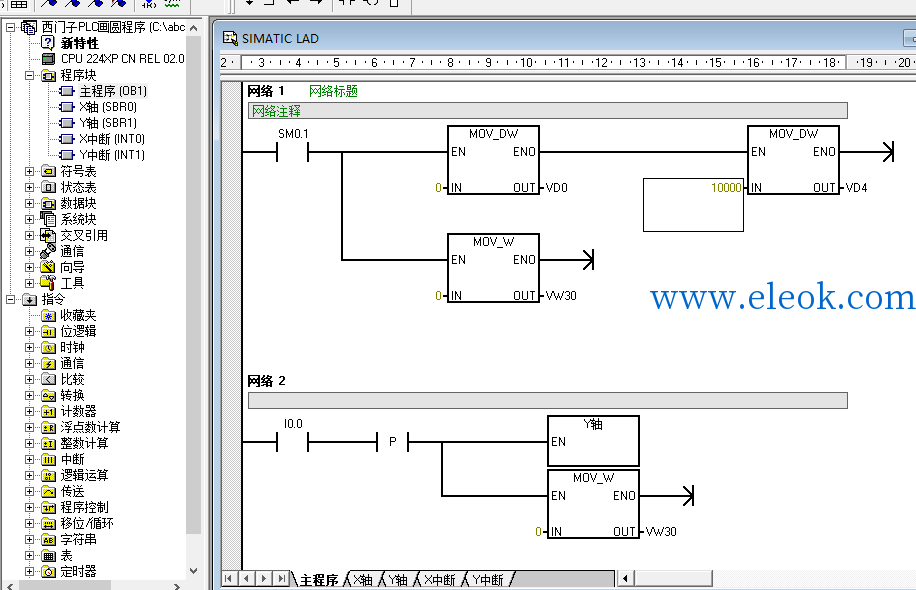Expand the 状态表 tree node
This screenshot has height=590, width=916.
point(29,188)
